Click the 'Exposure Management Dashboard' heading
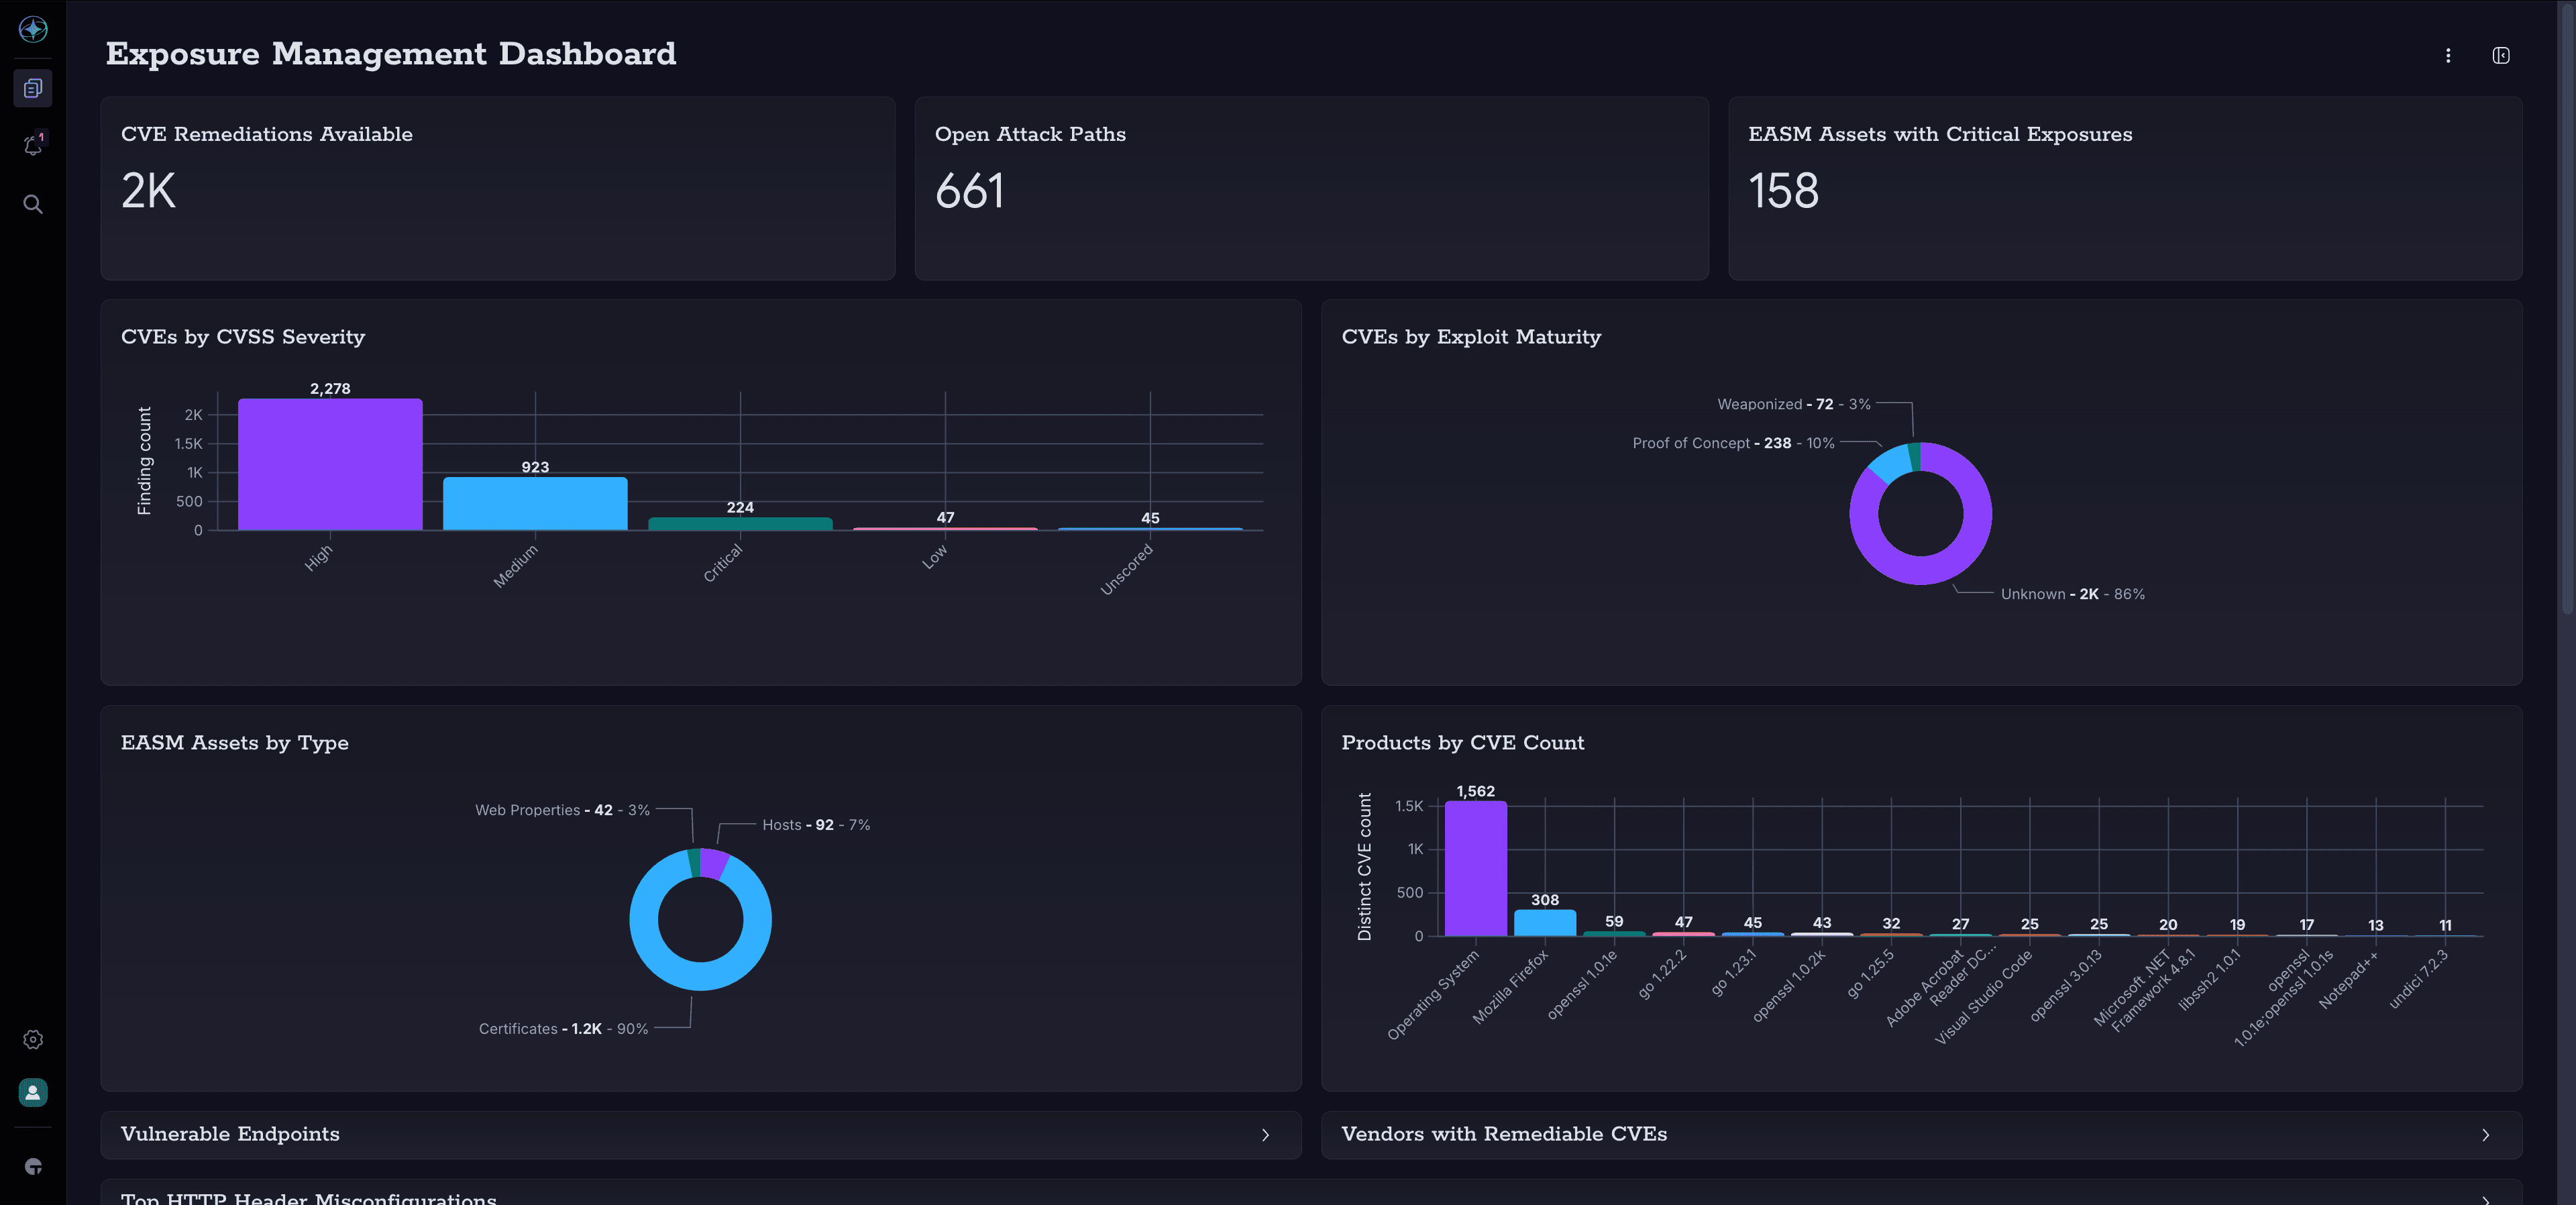Viewport: 2576px width, 1205px height. click(391, 54)
